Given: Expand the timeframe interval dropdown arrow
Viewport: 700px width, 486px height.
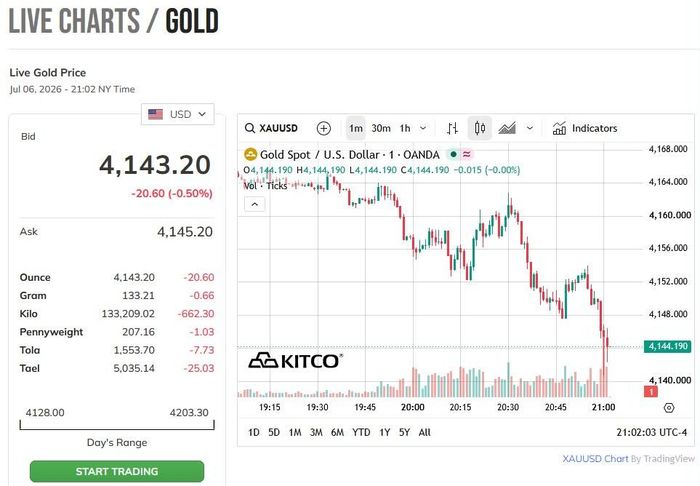Looking at the screenshot, I should [x=423, y=129].
